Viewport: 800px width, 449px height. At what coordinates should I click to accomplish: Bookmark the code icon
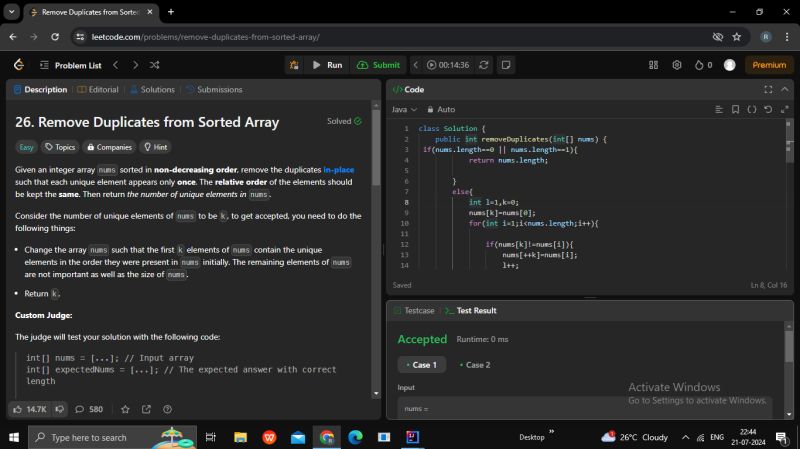point(735,109)
